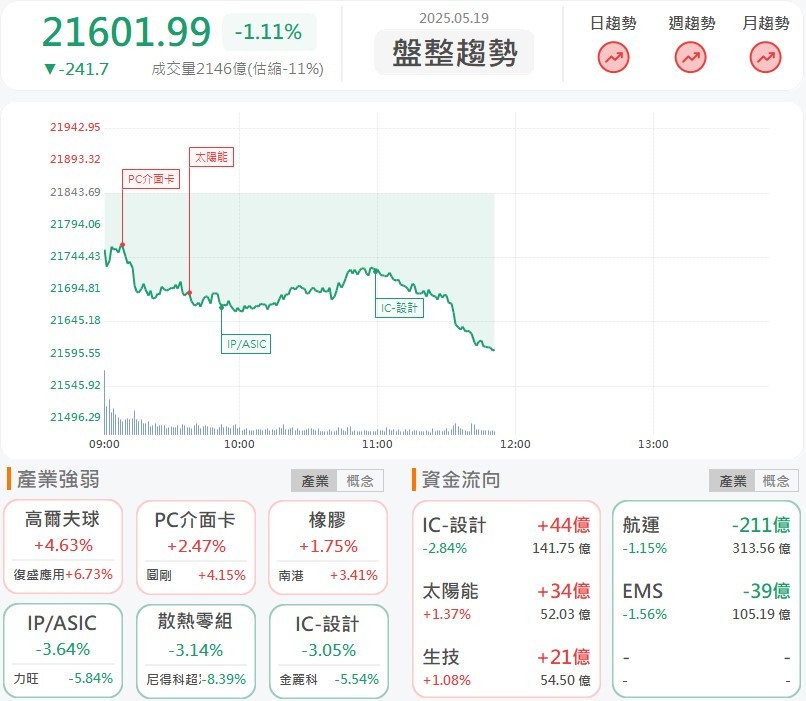Click the PC介面卡 marker label on chart
This screenshot has width=806, height=701.
(151, 179)
